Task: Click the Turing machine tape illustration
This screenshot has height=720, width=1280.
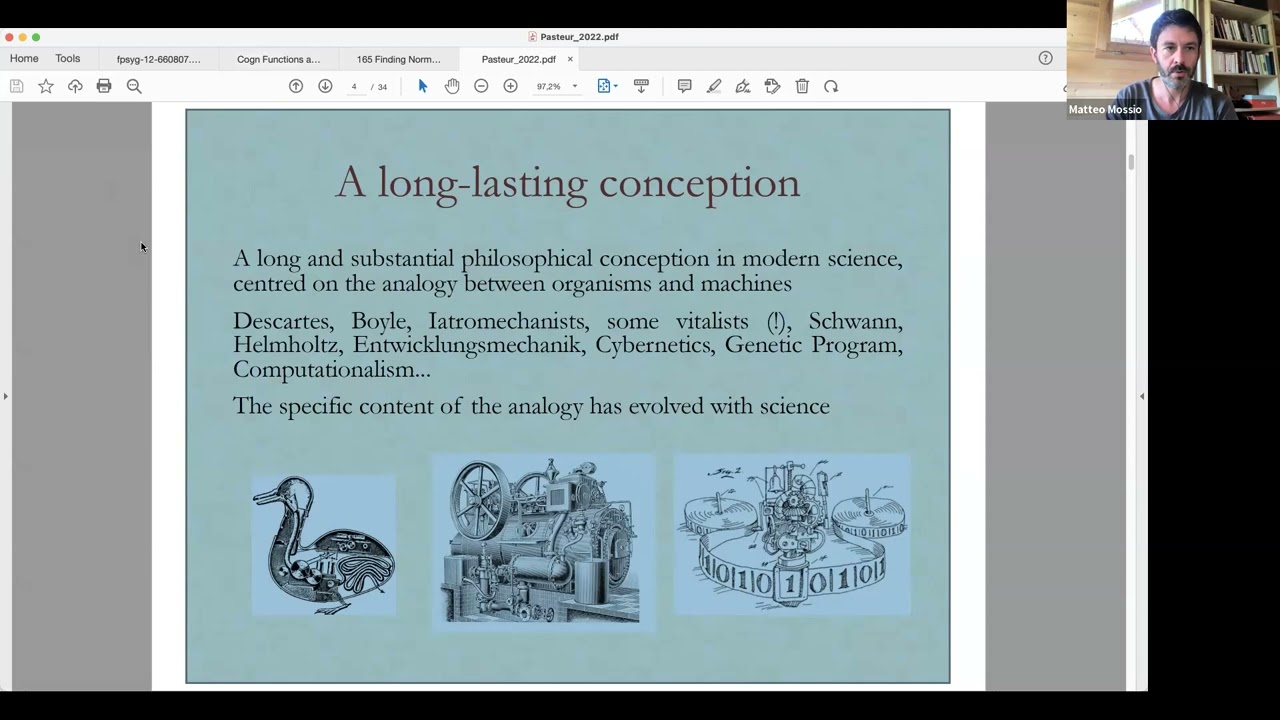Action: pyautogui.click(x=792, y=535)
